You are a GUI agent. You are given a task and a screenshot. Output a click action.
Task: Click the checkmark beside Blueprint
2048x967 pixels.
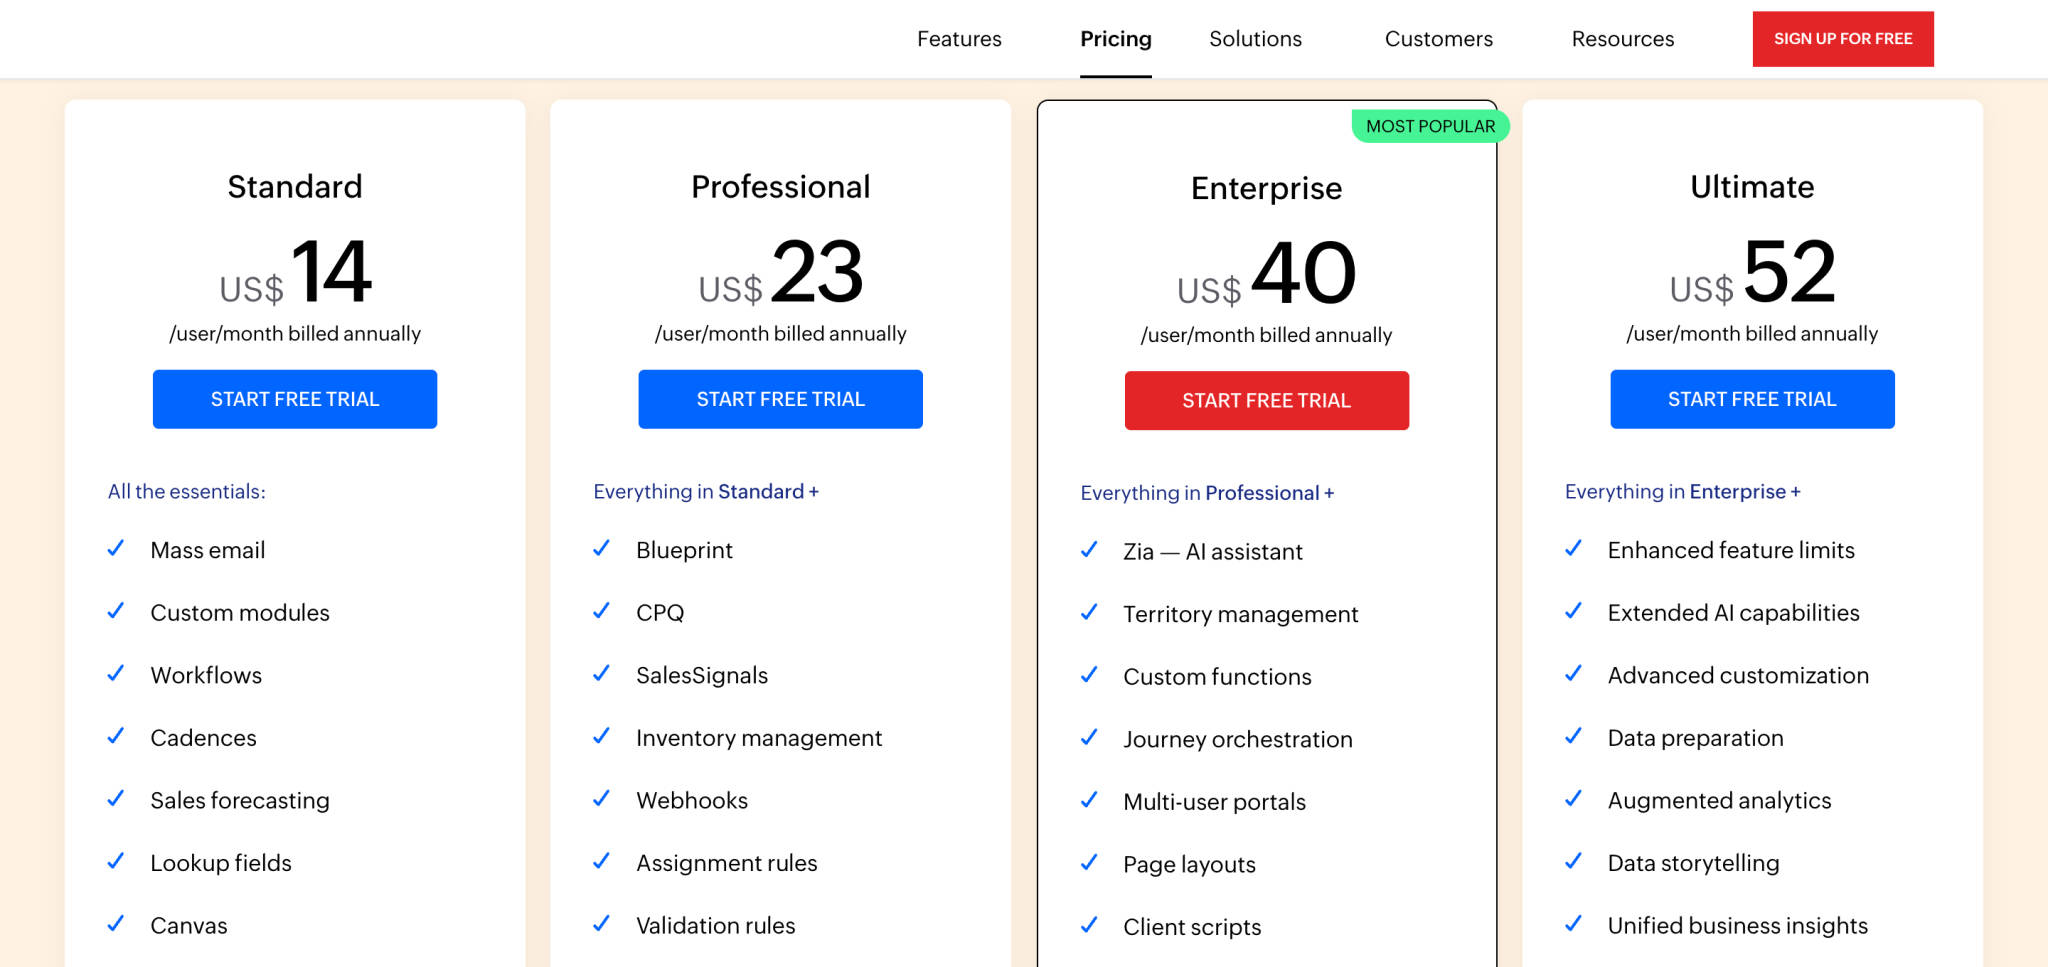[x=602, y=548]
